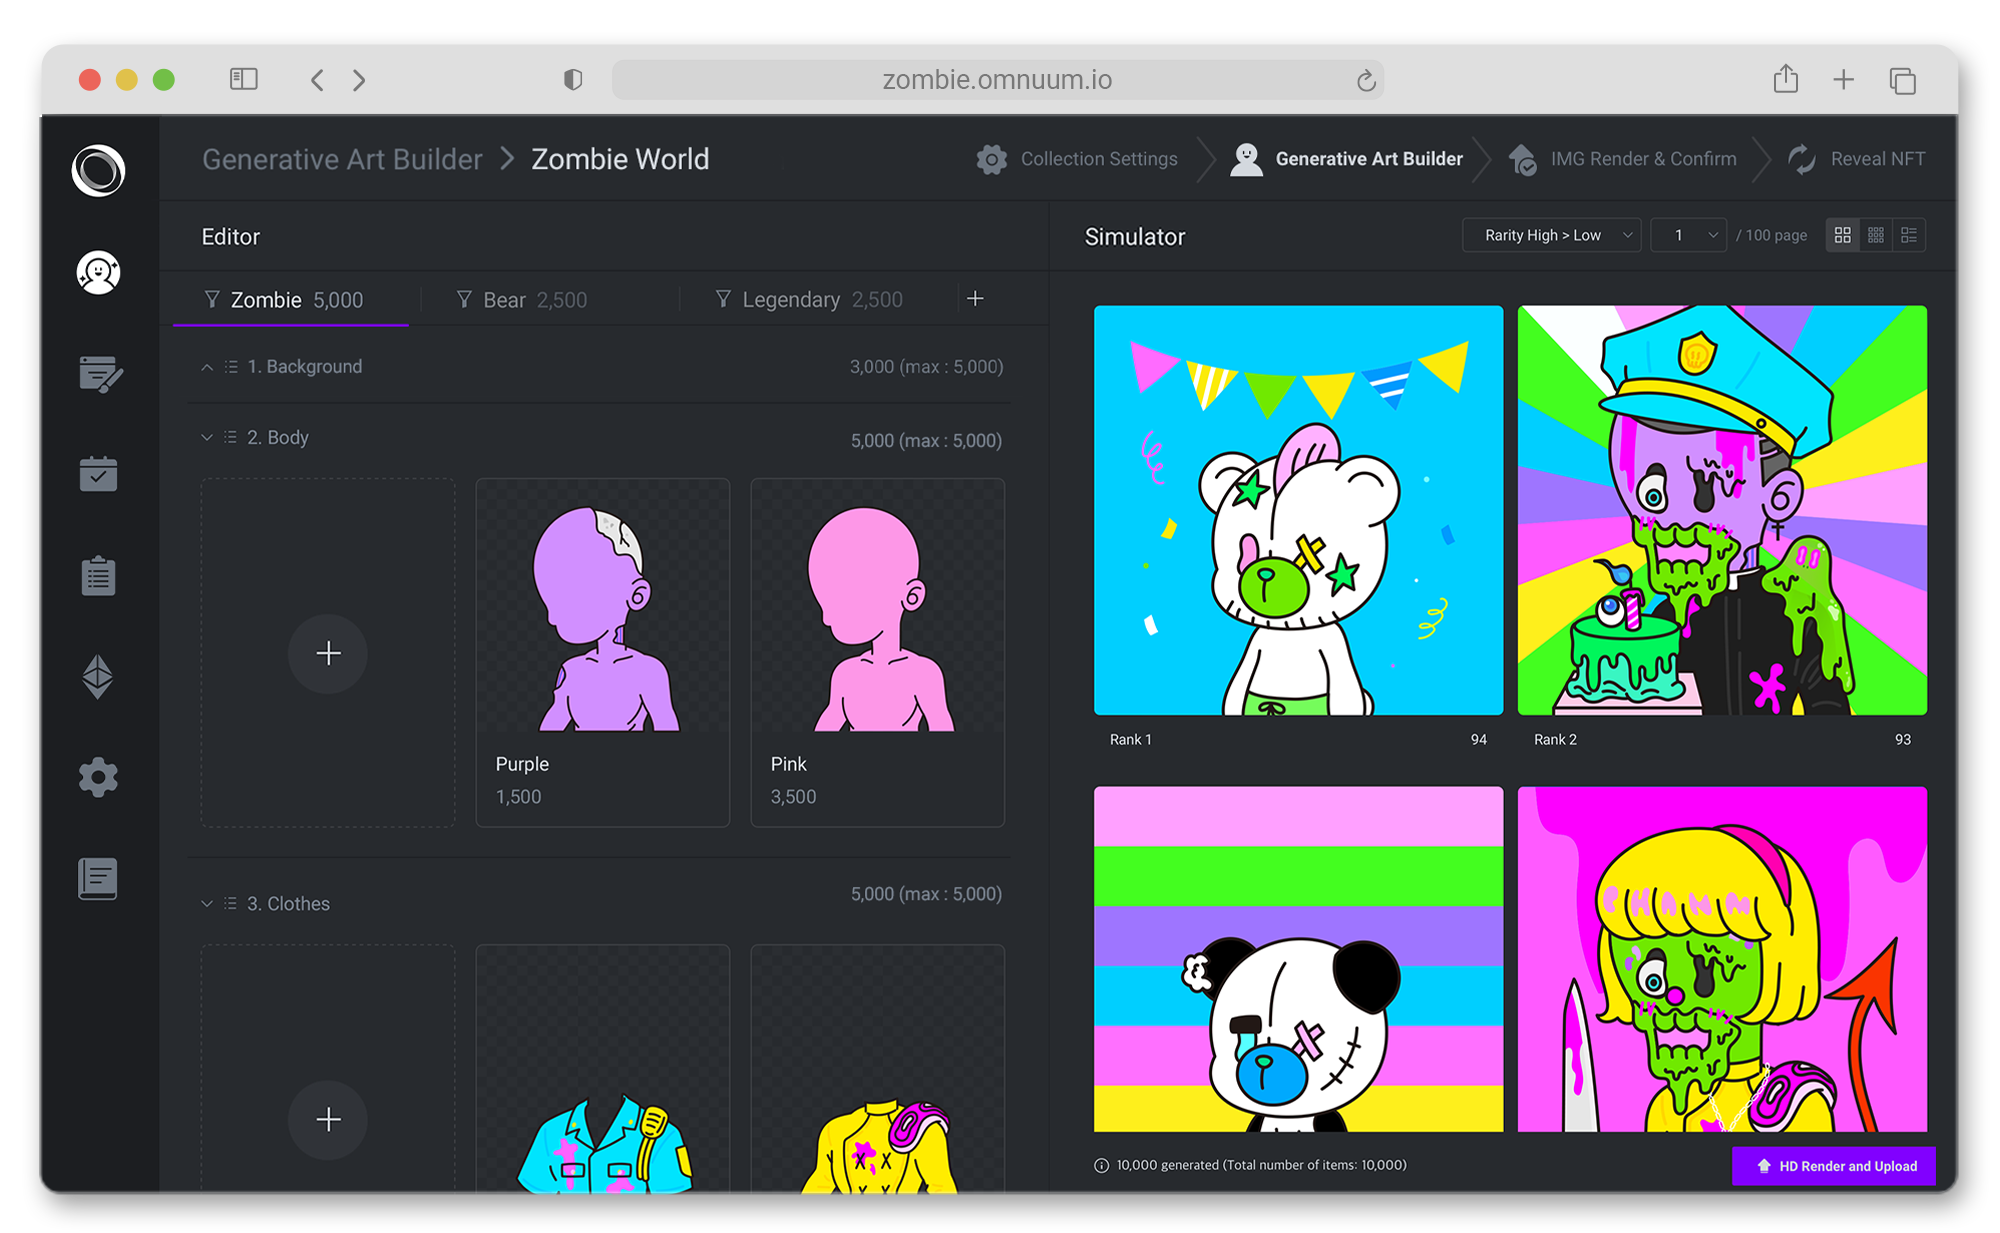Select the Bear 2,500 tab
The image size is (2000, 1233).
[522, 300]
